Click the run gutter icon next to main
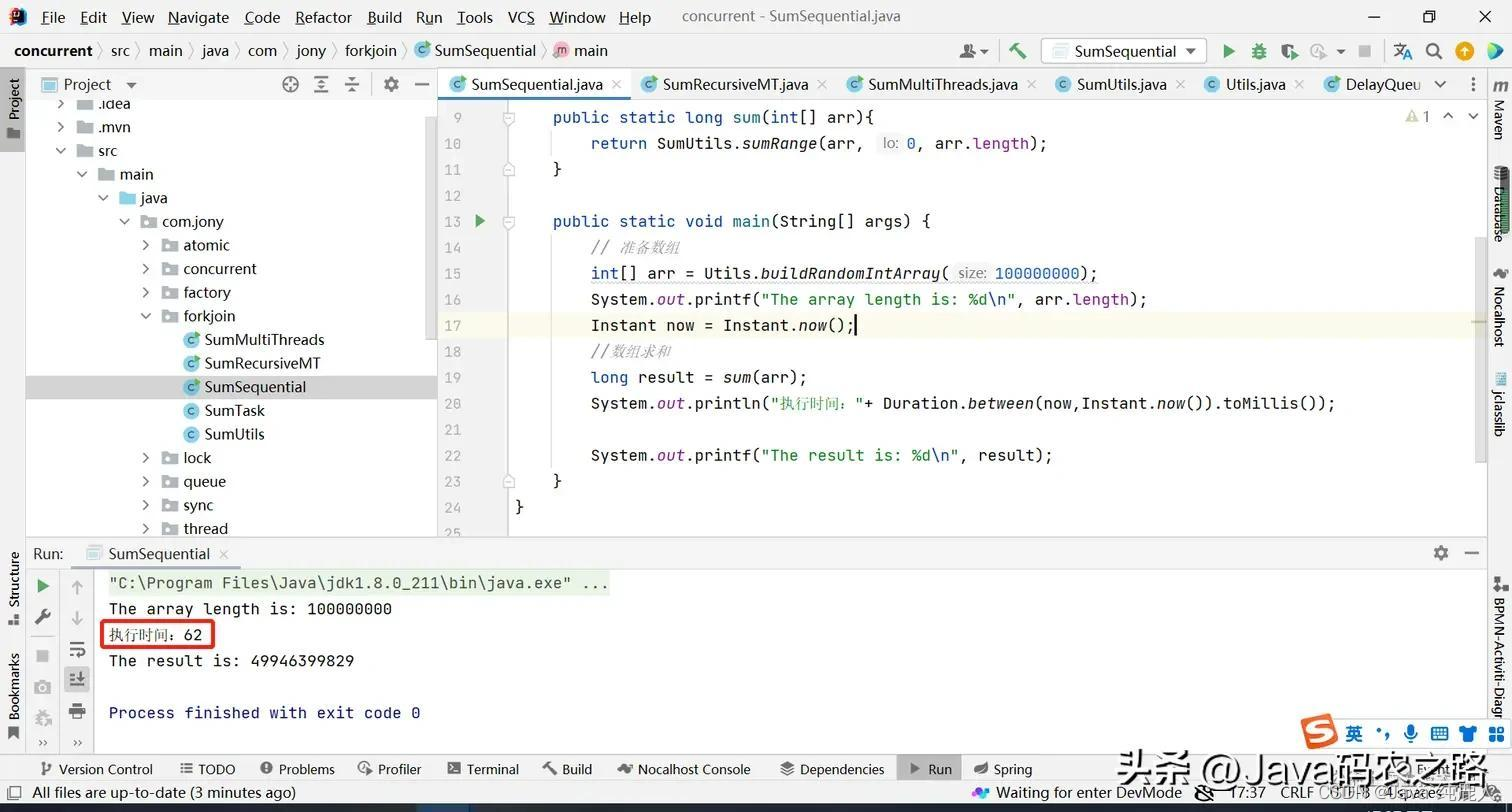The width and height of the screenshot is (1512, 812). pyautogui.click(x=480, y=221)
